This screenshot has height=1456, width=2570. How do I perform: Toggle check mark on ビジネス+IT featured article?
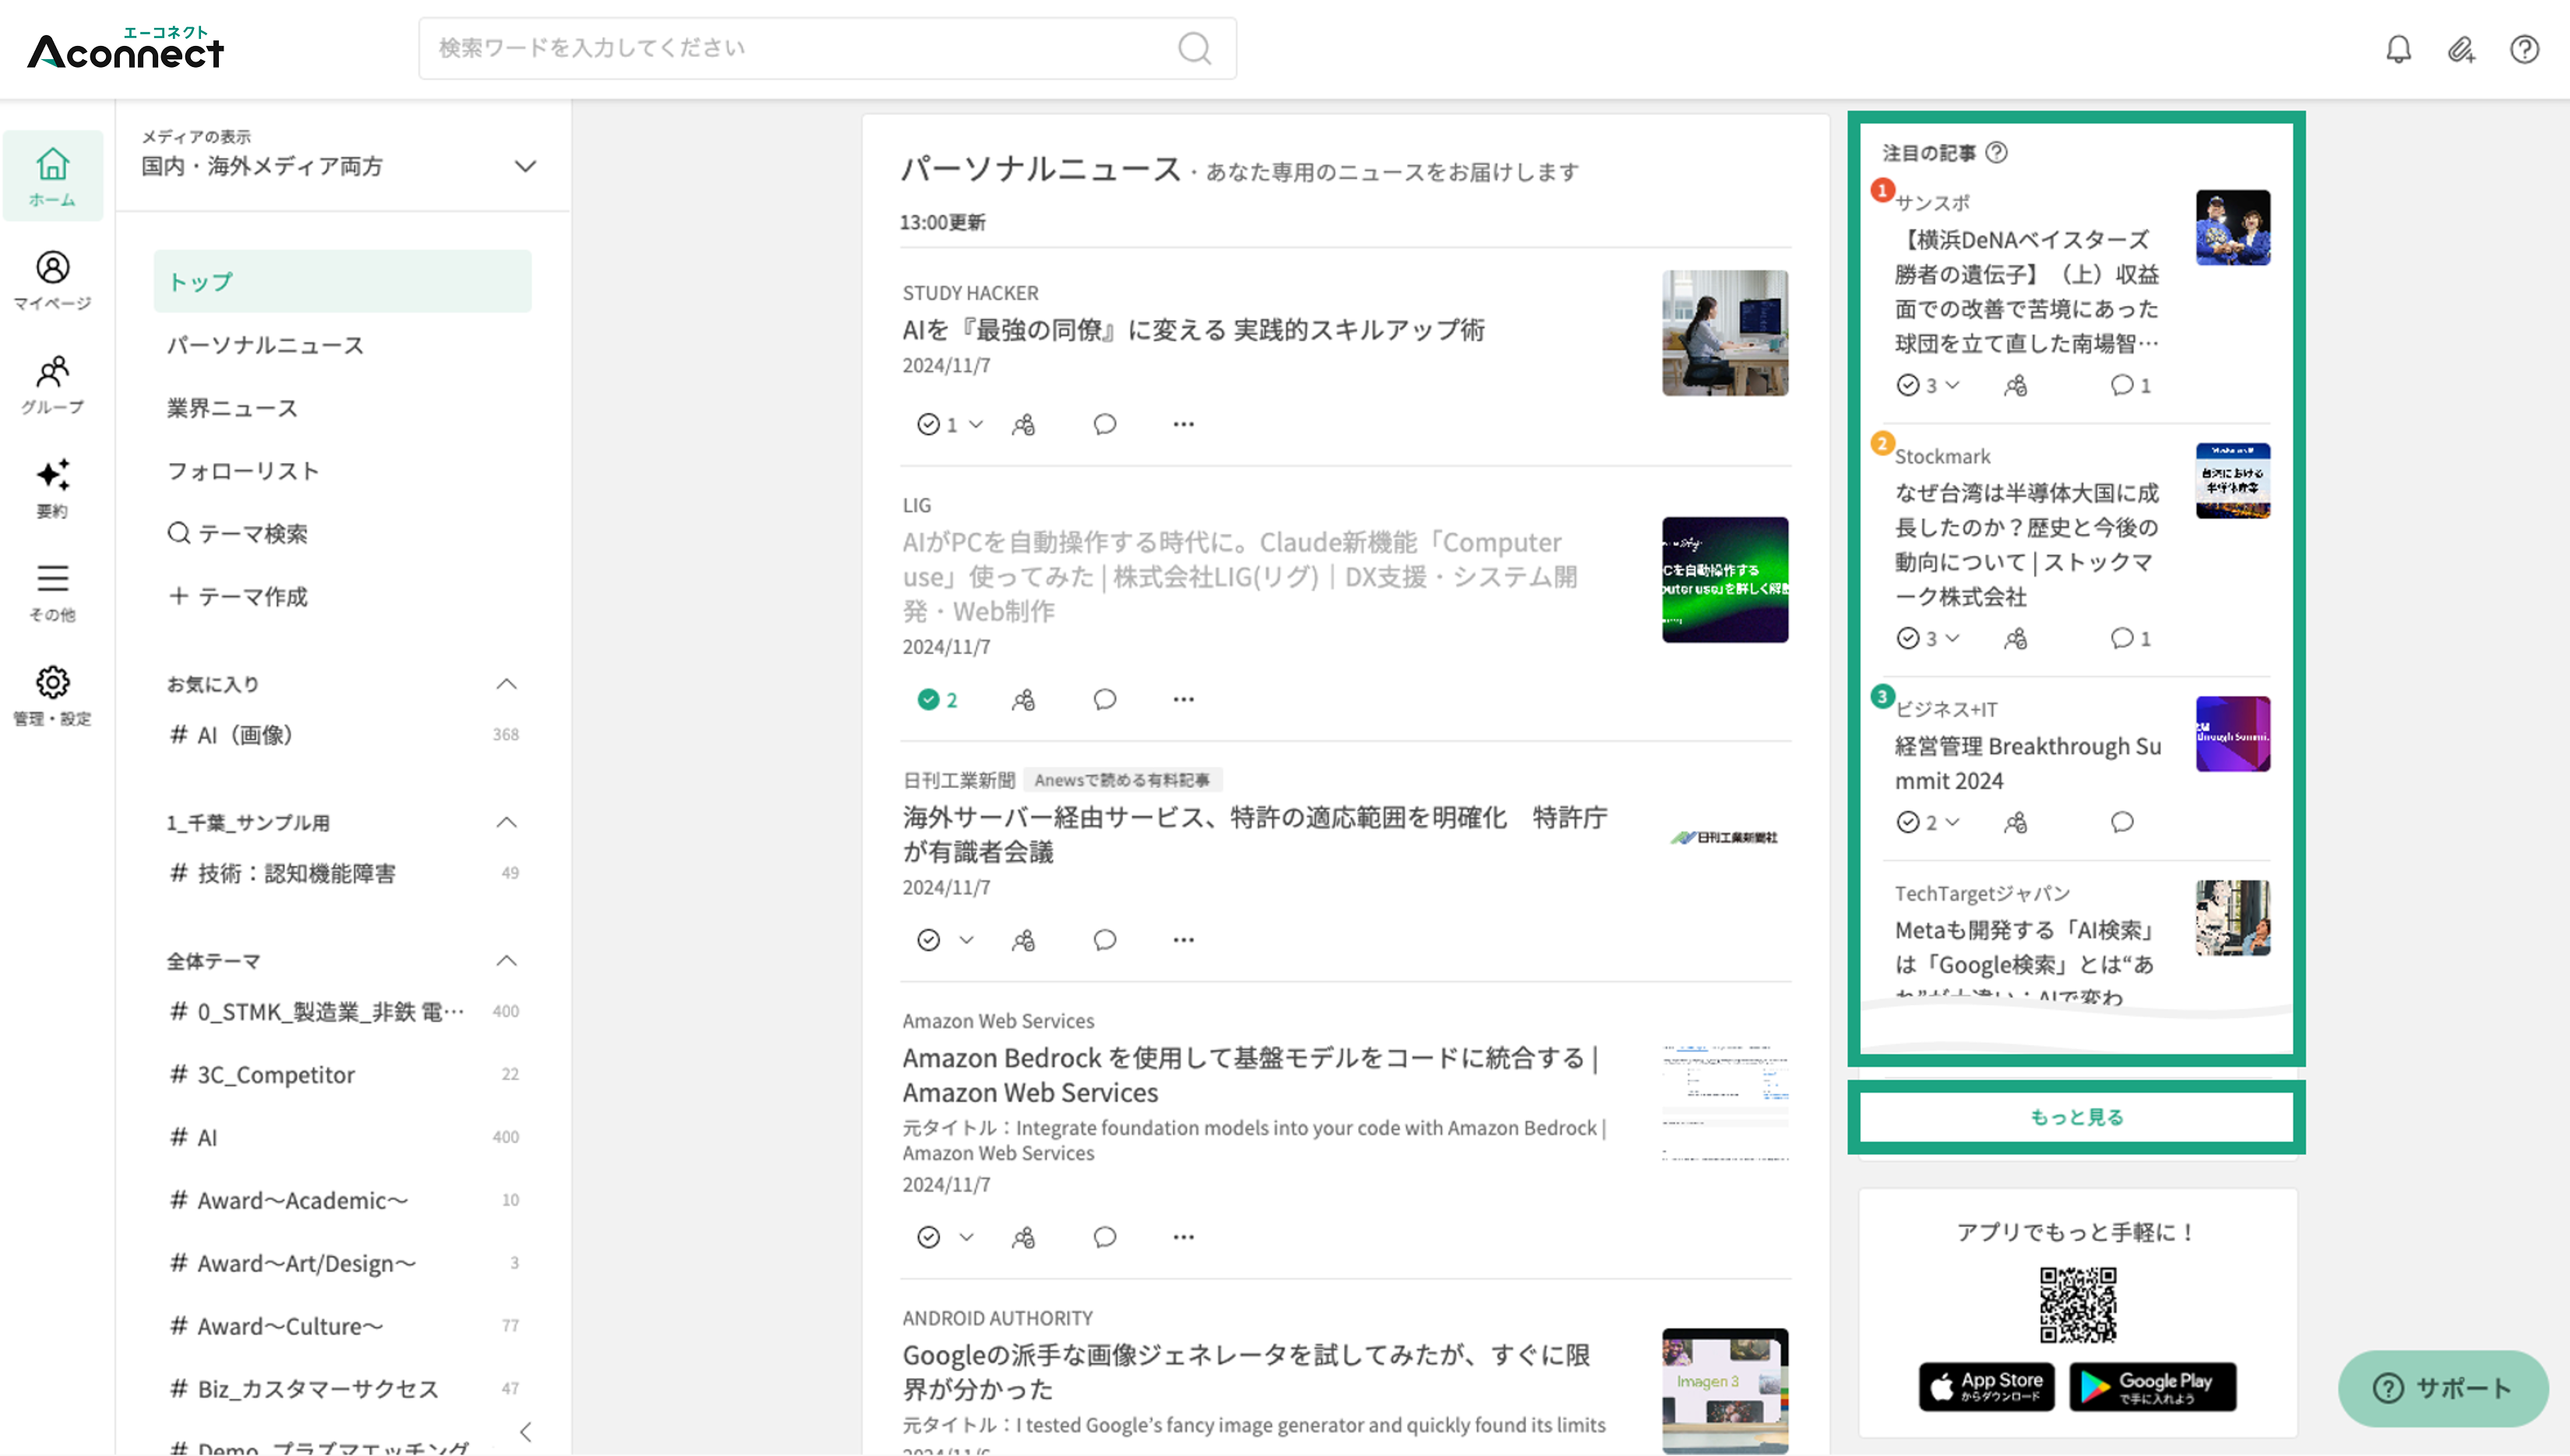point(1907,822)
